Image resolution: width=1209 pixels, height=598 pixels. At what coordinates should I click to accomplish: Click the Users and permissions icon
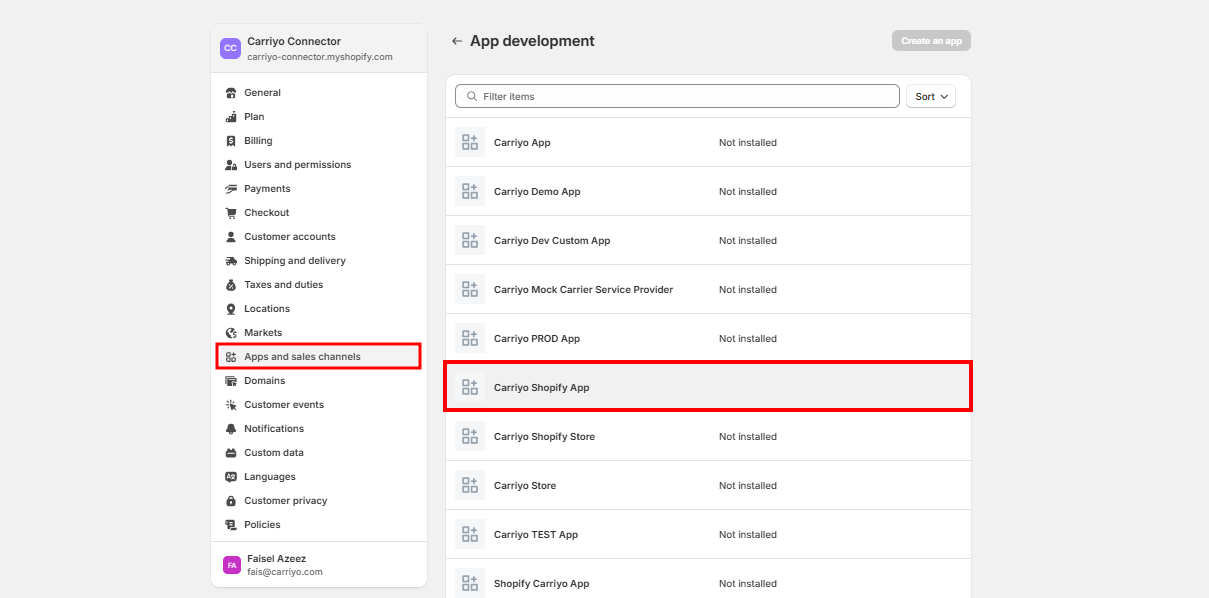231,165
